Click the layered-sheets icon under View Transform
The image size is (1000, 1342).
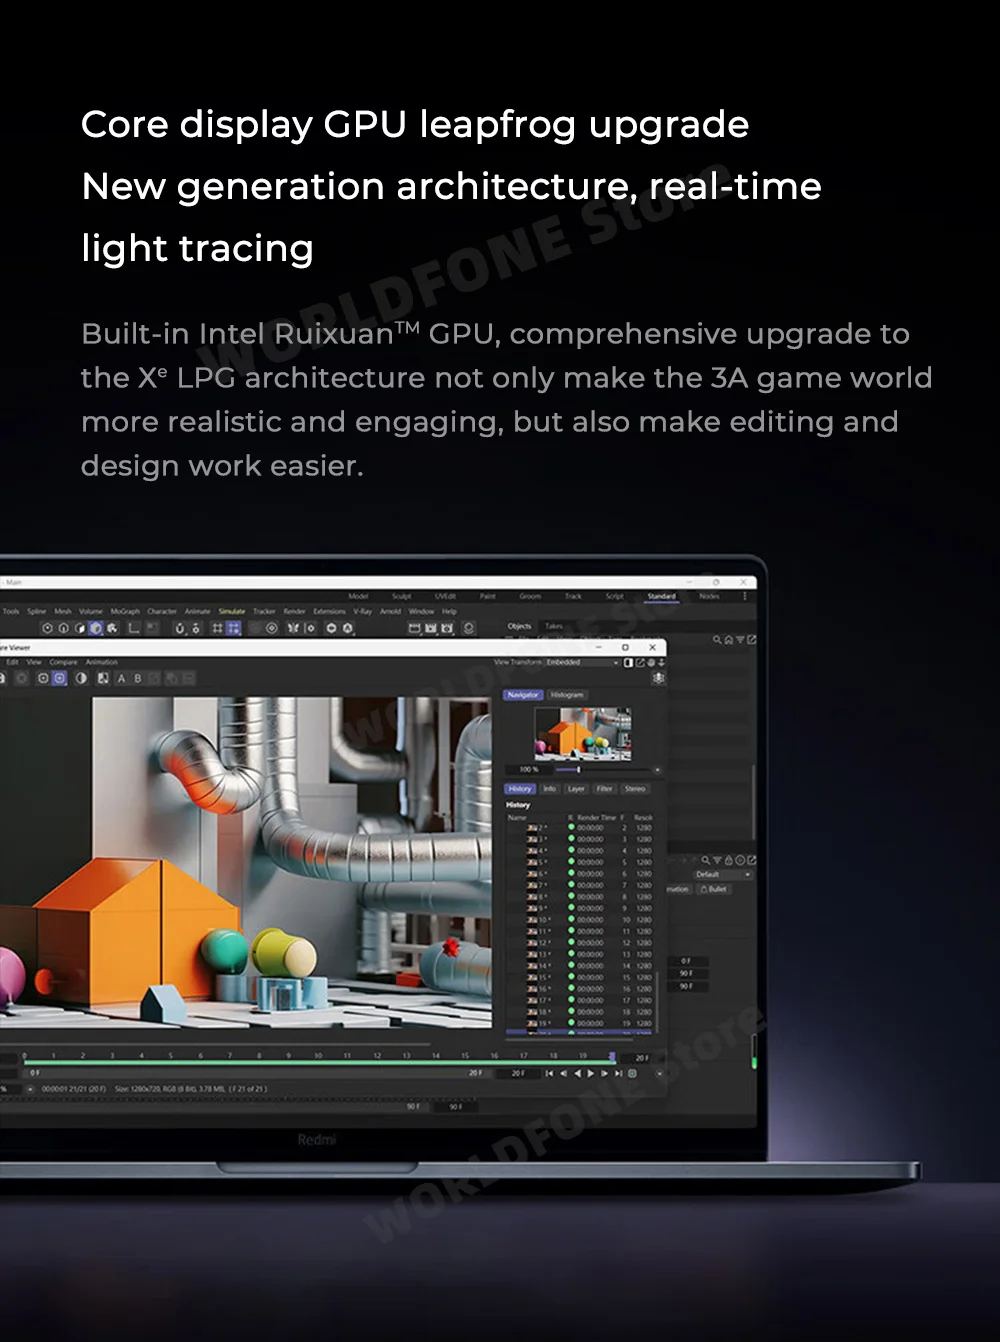pyautogui.click(x=658, y=678)
